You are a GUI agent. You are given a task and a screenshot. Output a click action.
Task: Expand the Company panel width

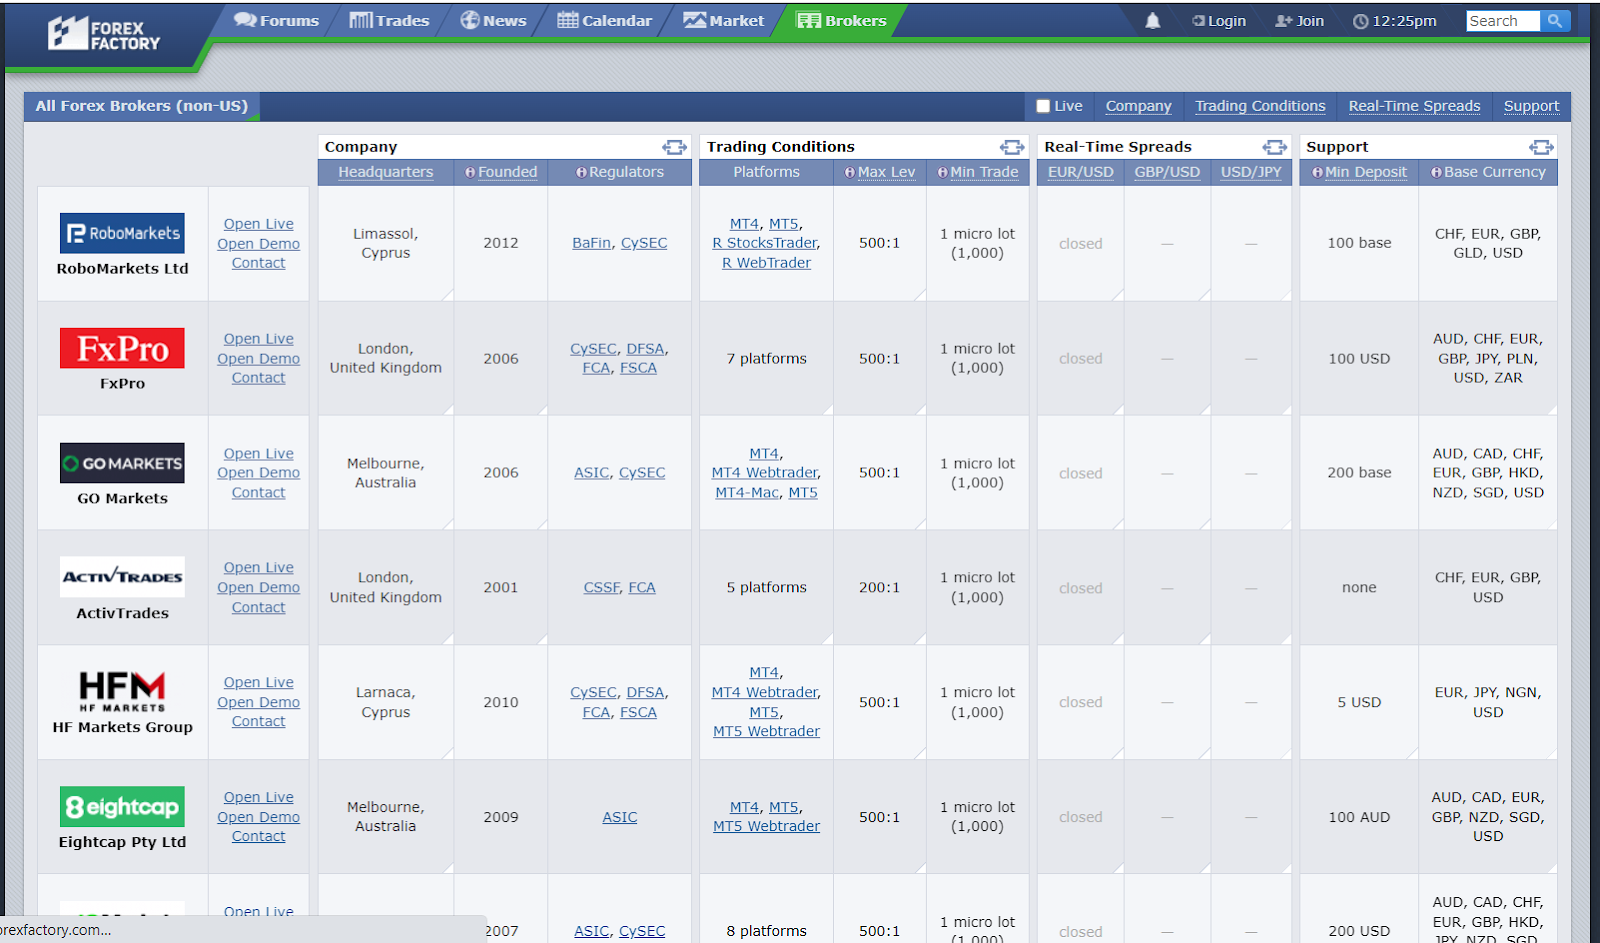pyautogui.click(x=674, y=147)
